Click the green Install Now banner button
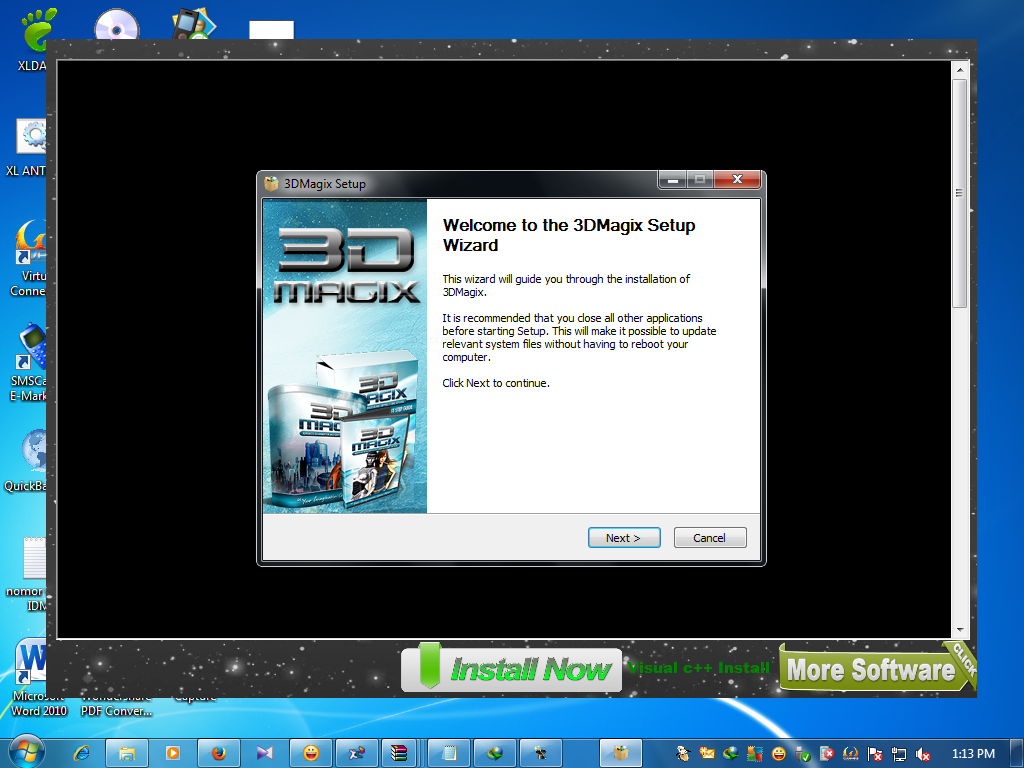The image size is (1024, 768). coord(511,669)
